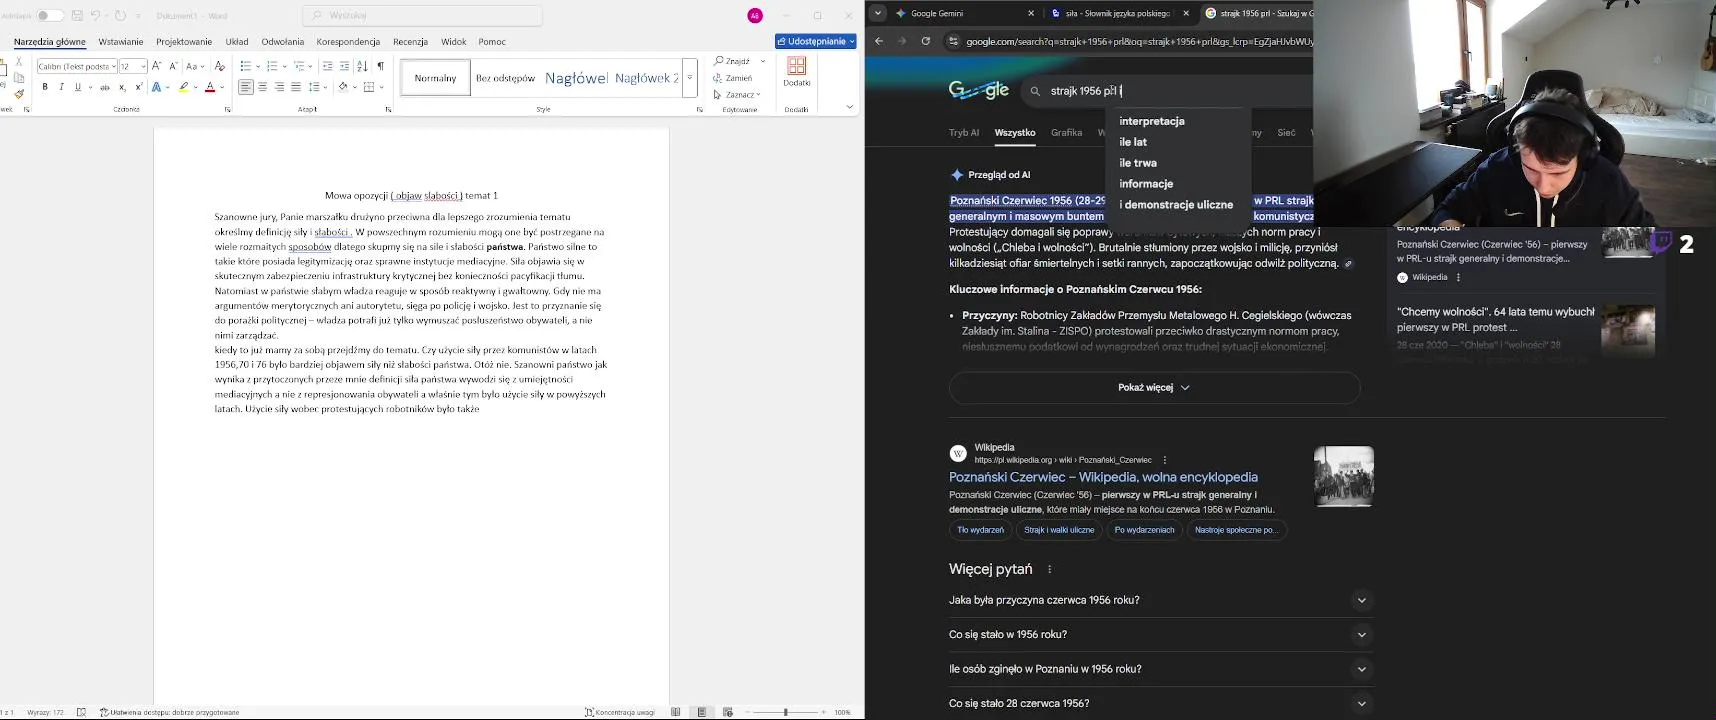Screen dimensions: 1716x720
Task: Open the Borders dropdown arrow
Action: tap(381, 87)
